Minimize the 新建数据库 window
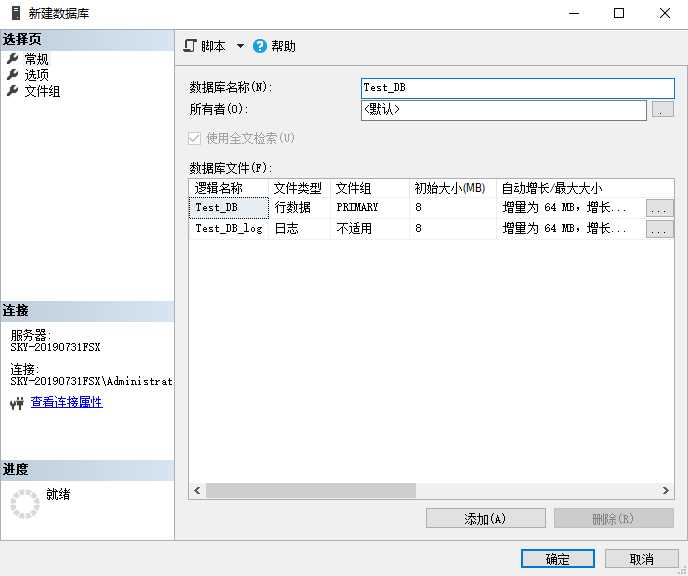688x576 pixels. pyautogui.click(x=574, y=13)
